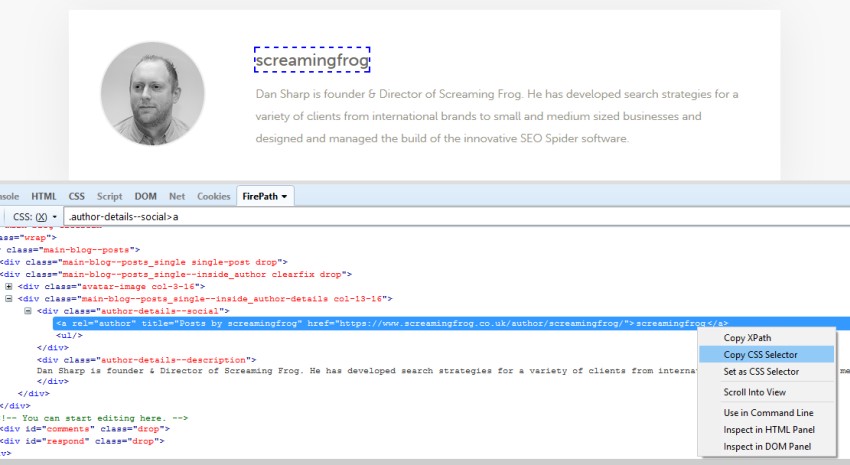The width and height of the screenshot is (850, 465).
Task: Choose Inspect in HTML Panel
Action: click(x=767, y=429)
